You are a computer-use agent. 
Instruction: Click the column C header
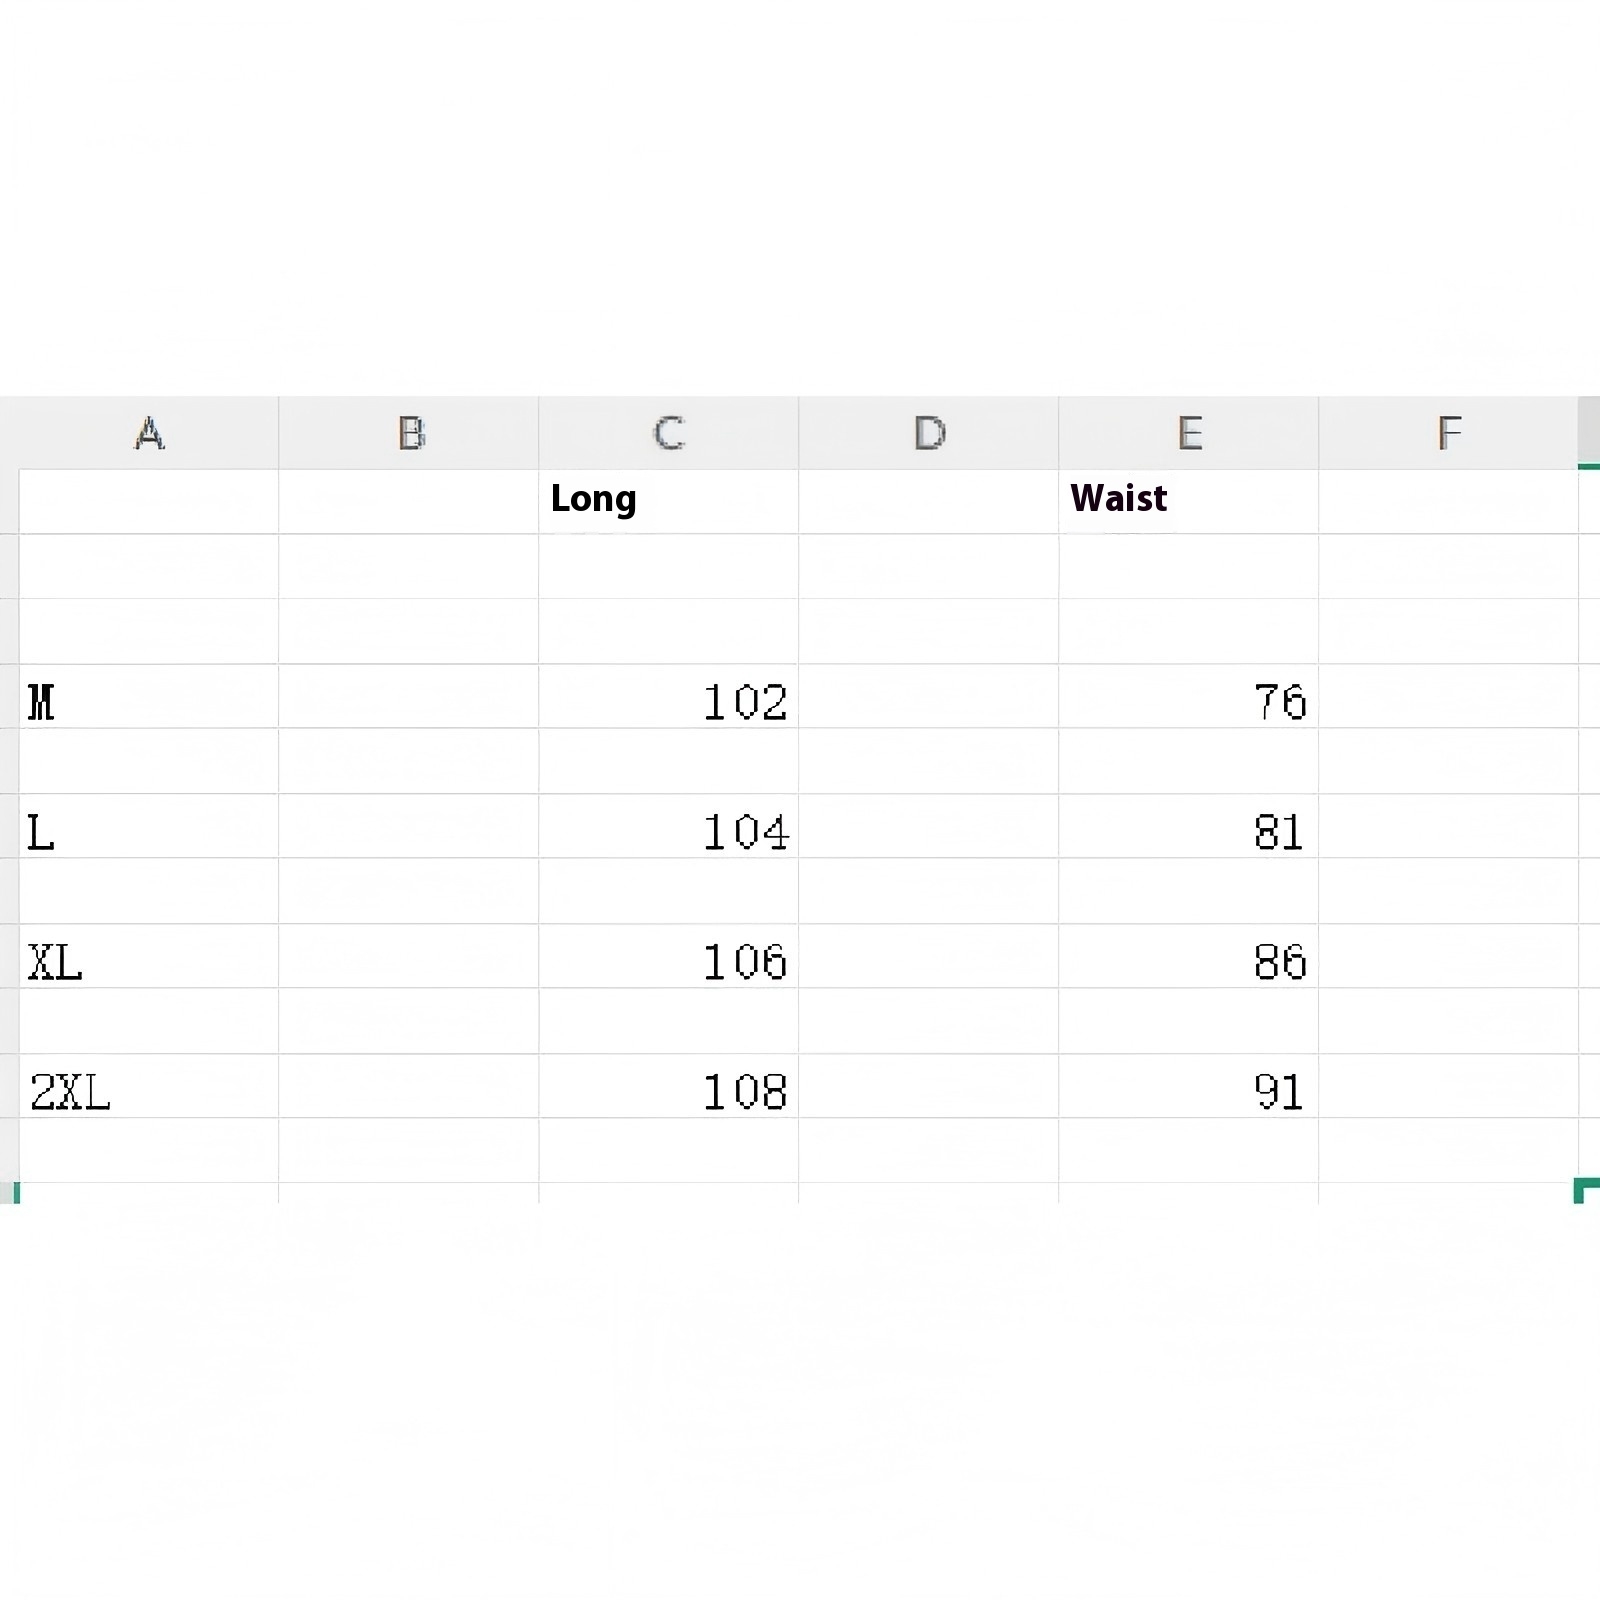tap(668, 433)
